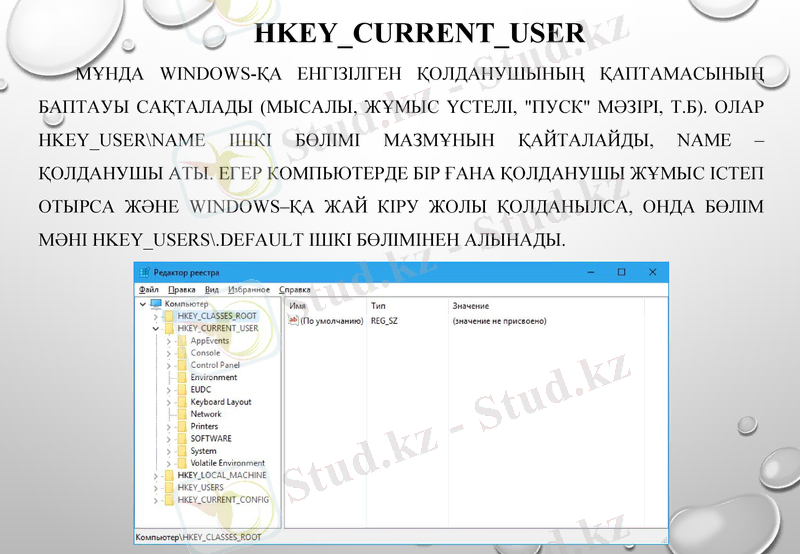Click the HKEY_CURRENT_USER folder icon

click(x=169, y=329)
